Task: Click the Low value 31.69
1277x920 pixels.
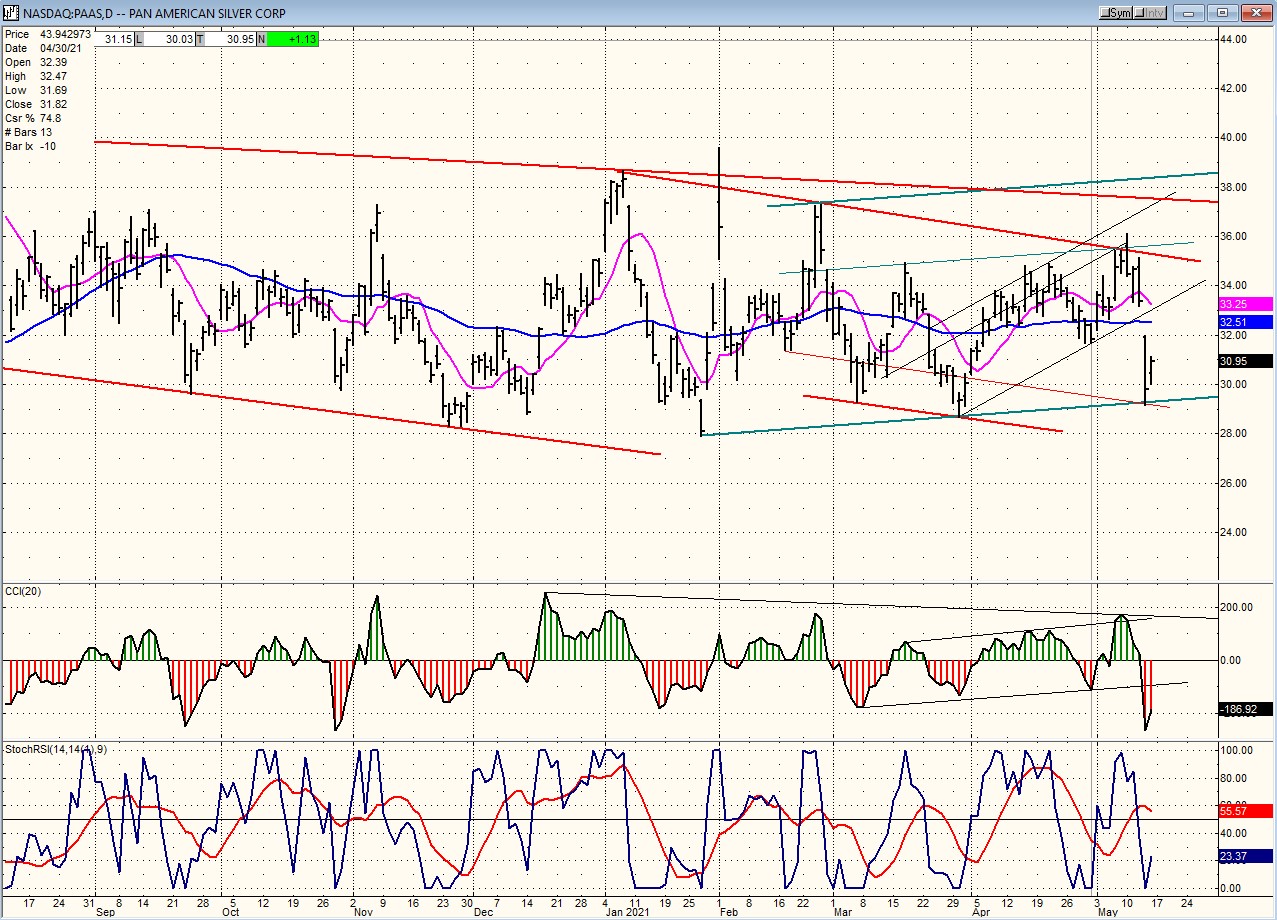Action: [x=55, y=90]
